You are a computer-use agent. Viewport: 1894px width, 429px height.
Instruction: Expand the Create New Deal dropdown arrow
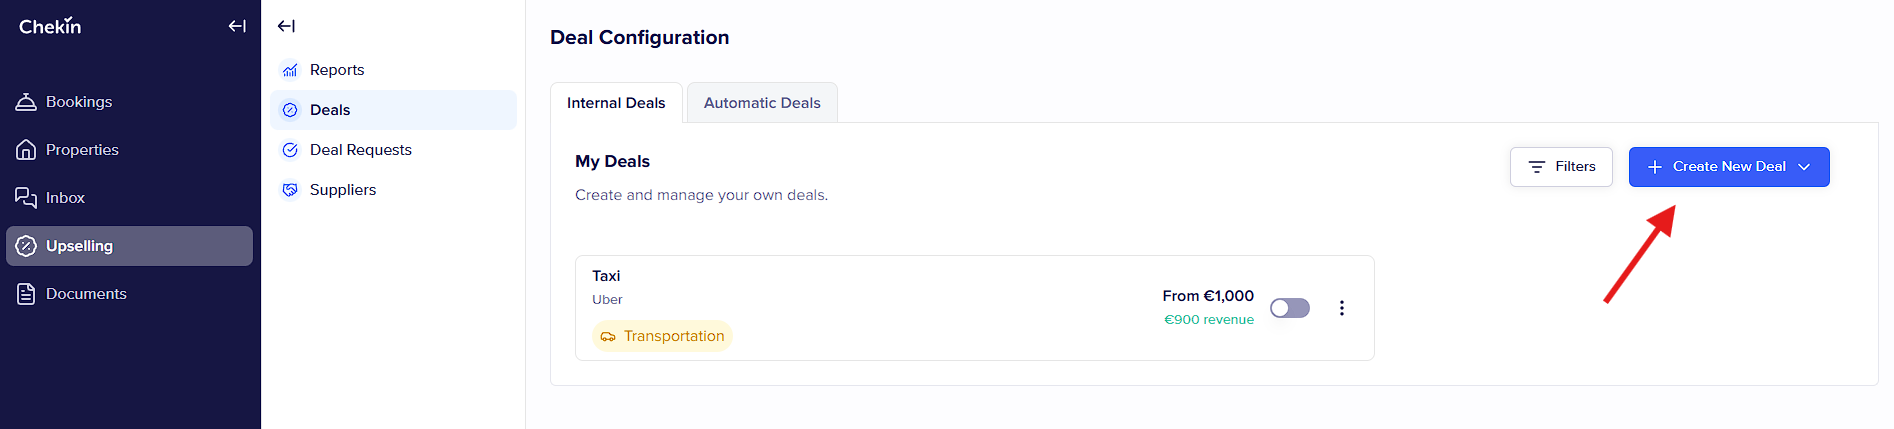point(1804,167)
